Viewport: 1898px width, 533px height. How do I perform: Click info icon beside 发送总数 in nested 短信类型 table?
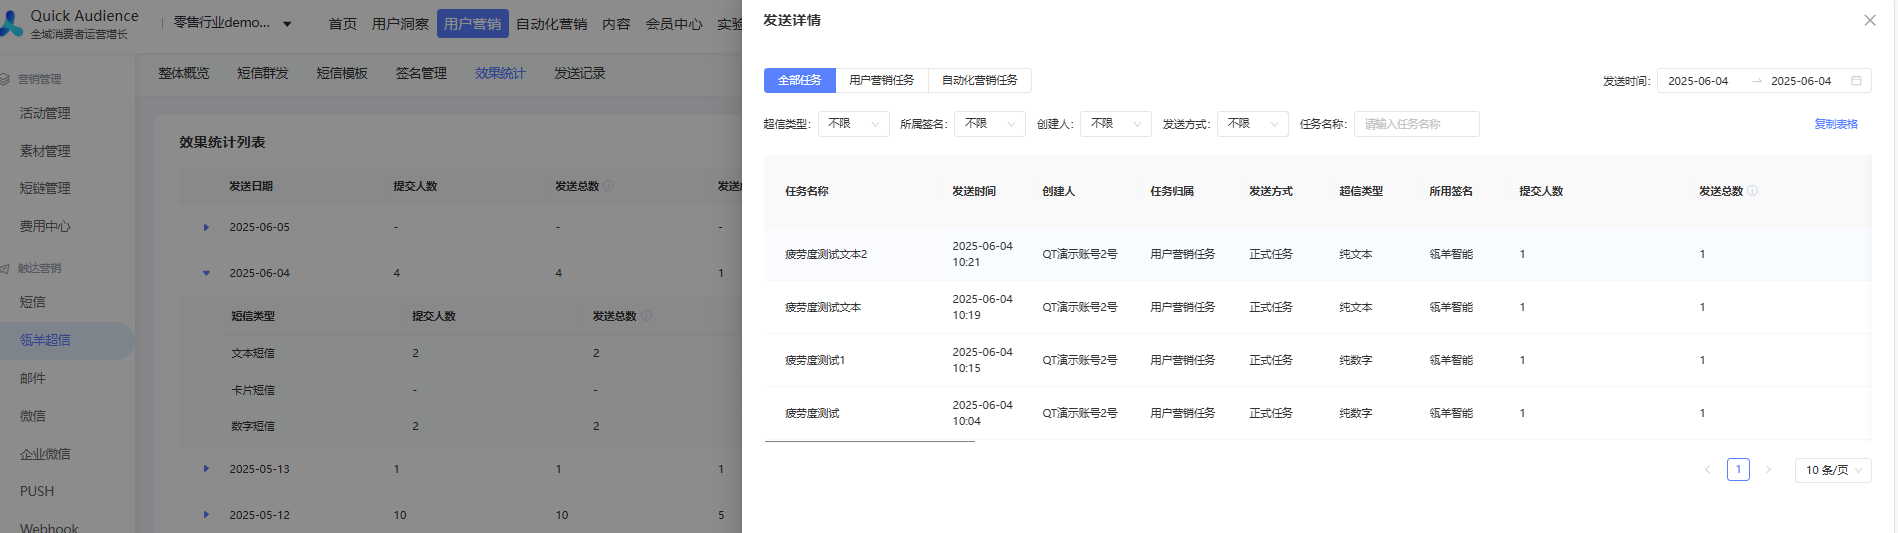pyautogui.click(x=646, y=316)
